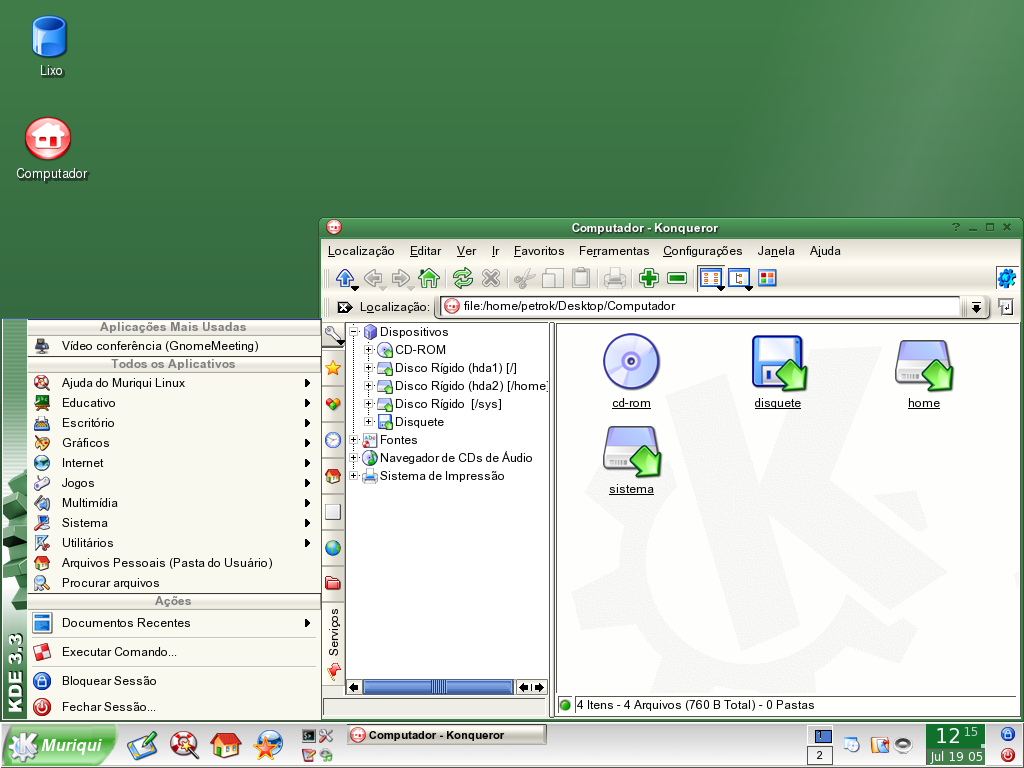Open the history clock sidebar tab
The image size is (1024, 768).
(x=333, y=440)
